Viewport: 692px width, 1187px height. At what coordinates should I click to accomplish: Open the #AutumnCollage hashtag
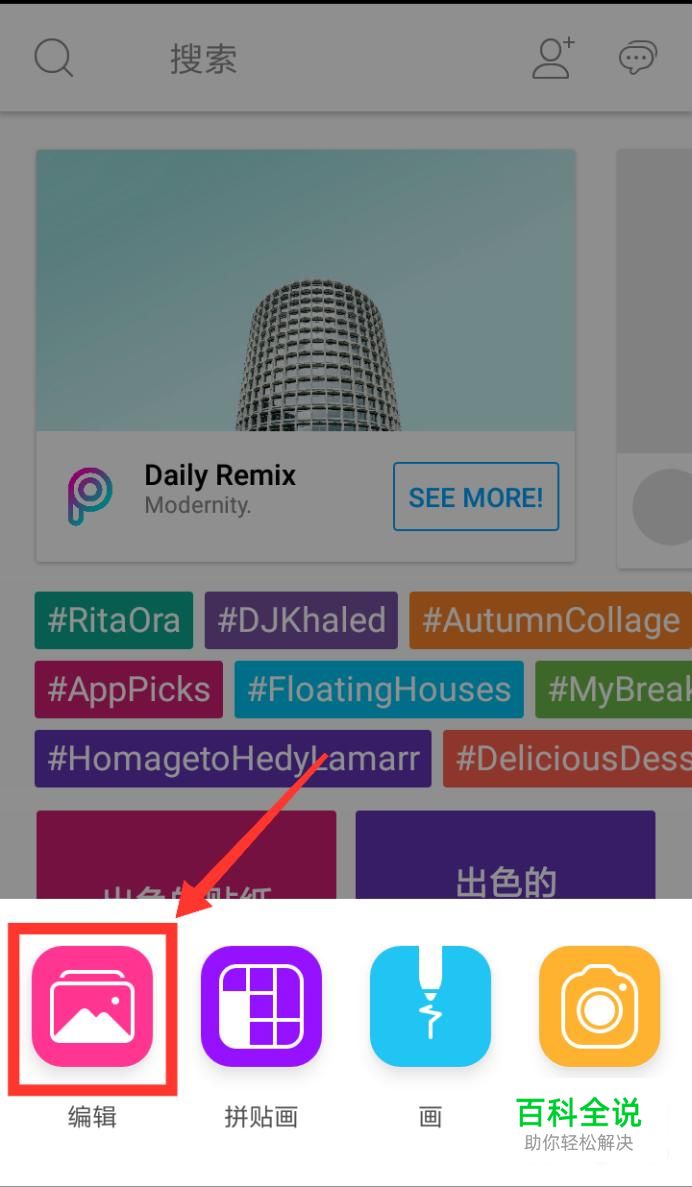click(550, 621)
